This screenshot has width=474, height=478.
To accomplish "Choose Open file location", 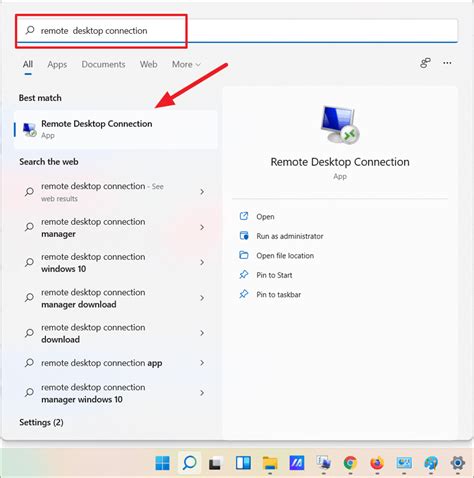I will point(285,256).
